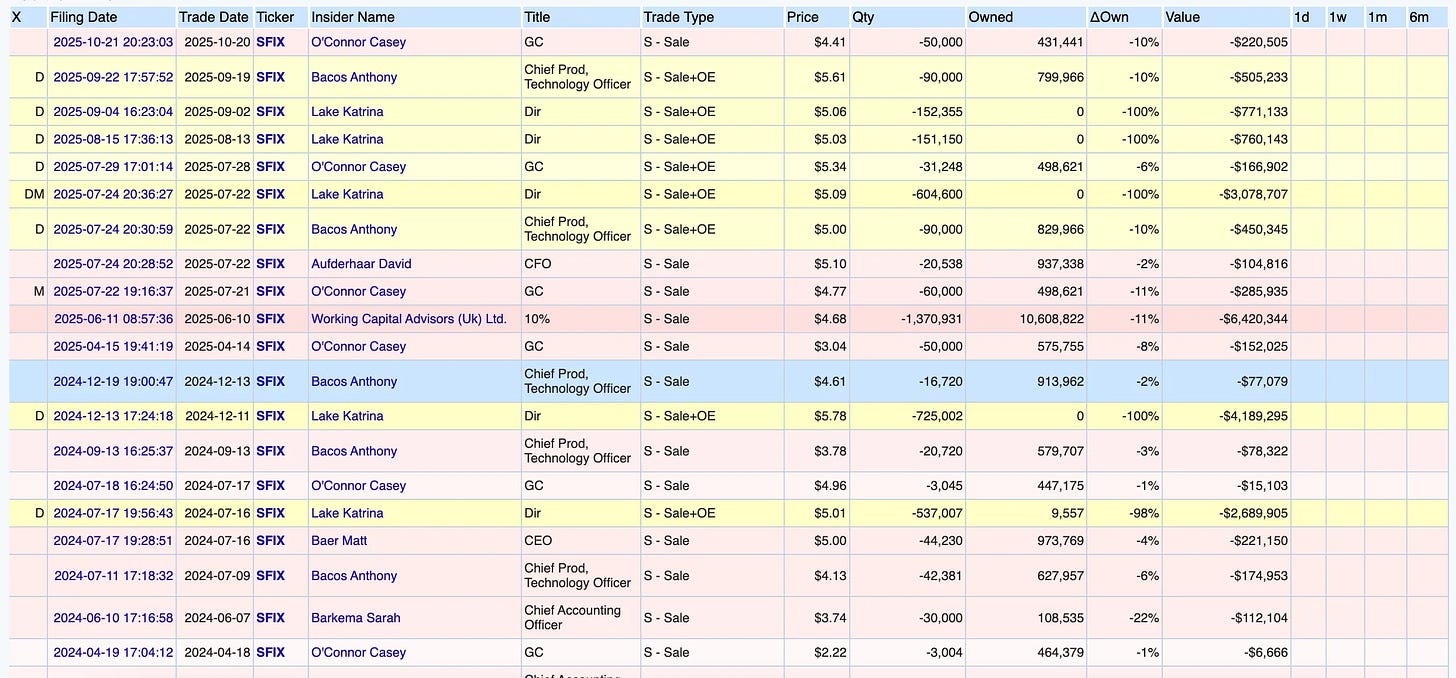Click the SFIX ticker in the first row
This screenshot has height=678, width=1456.
coord(270,42)
